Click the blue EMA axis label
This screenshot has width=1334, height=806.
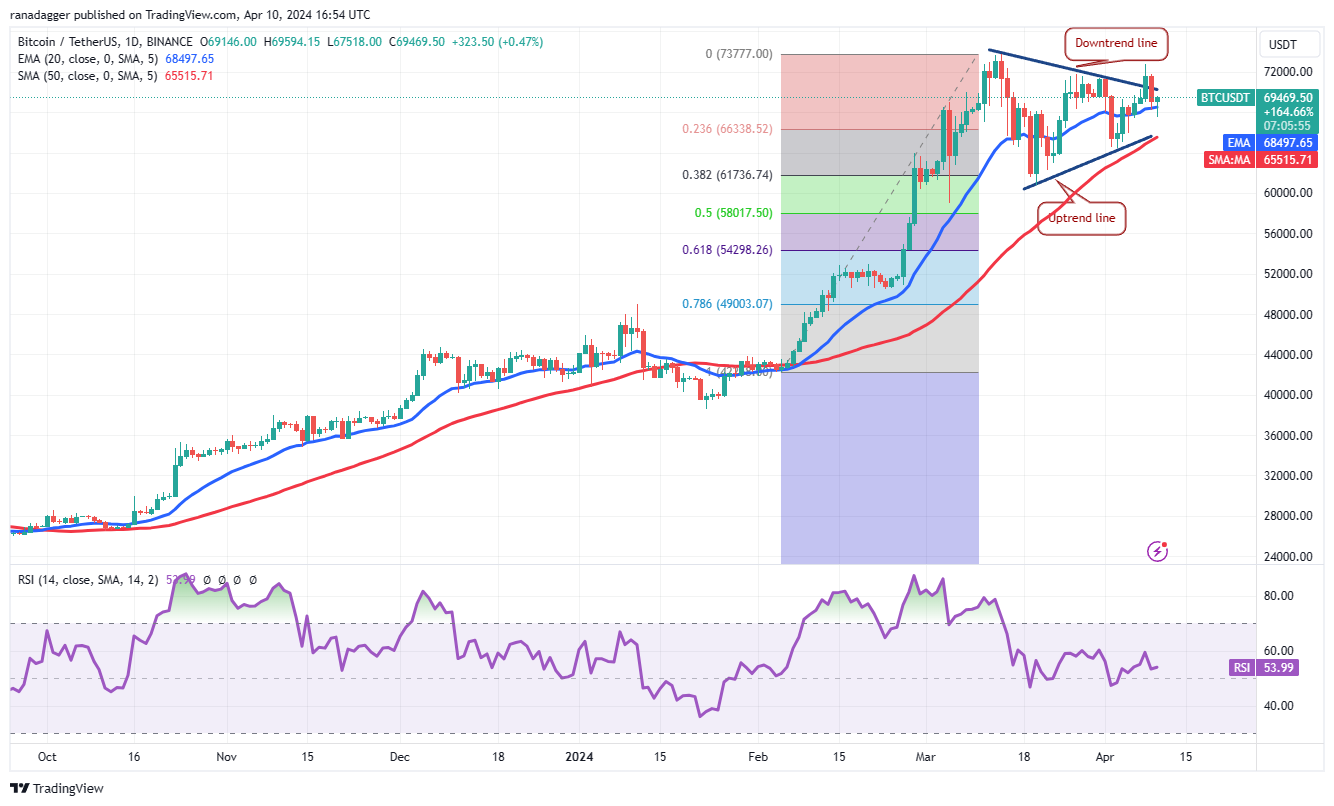(1239, 143)
